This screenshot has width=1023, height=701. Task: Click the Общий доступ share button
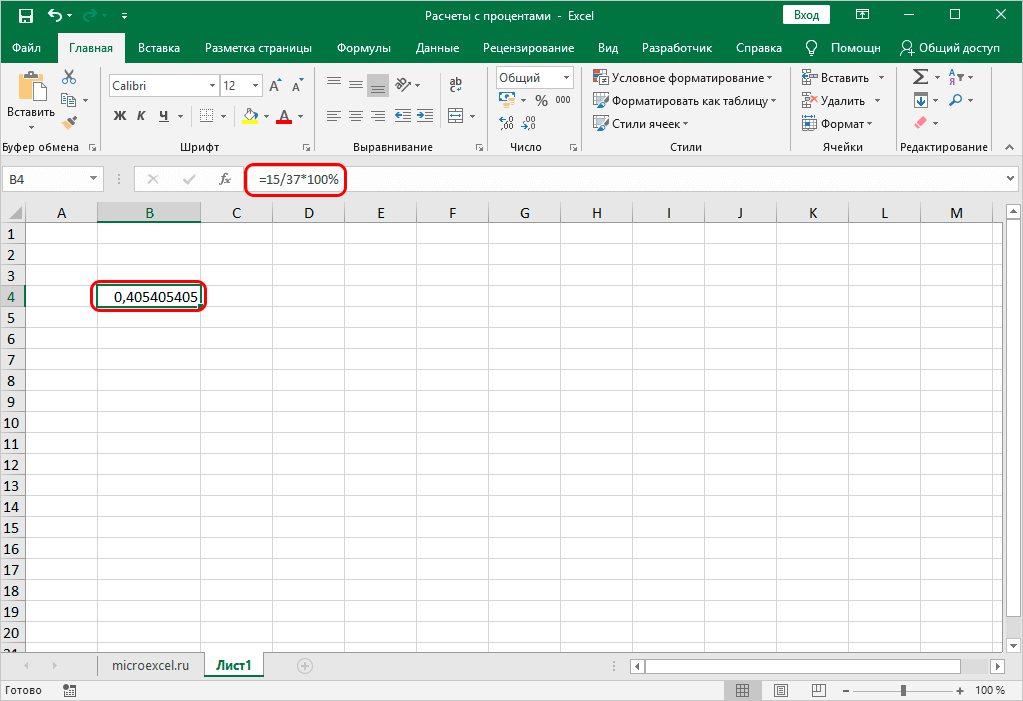950,47
